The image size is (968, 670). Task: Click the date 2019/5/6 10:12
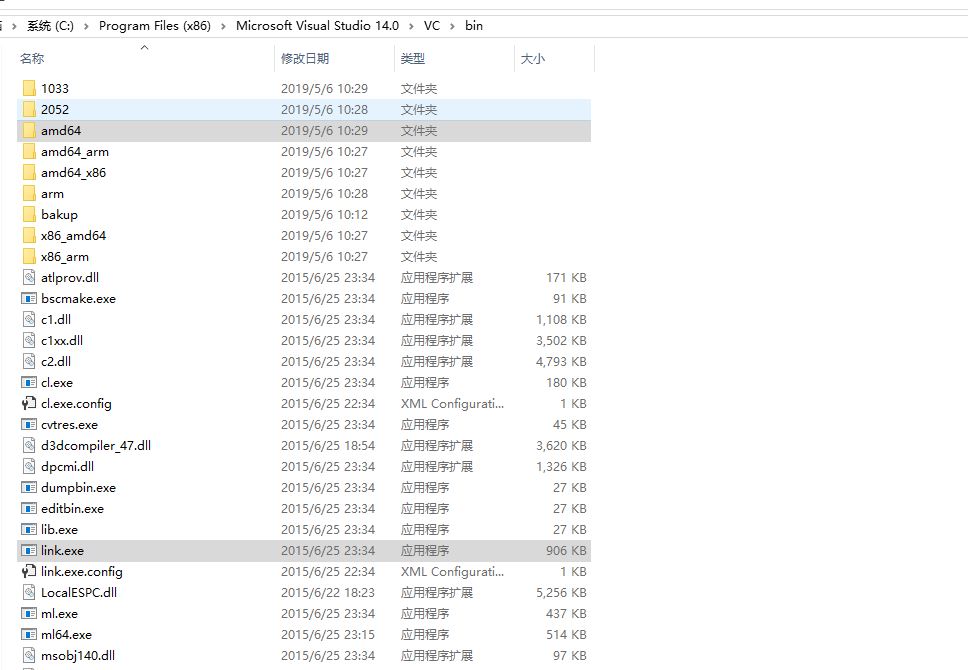coord(324,214)
